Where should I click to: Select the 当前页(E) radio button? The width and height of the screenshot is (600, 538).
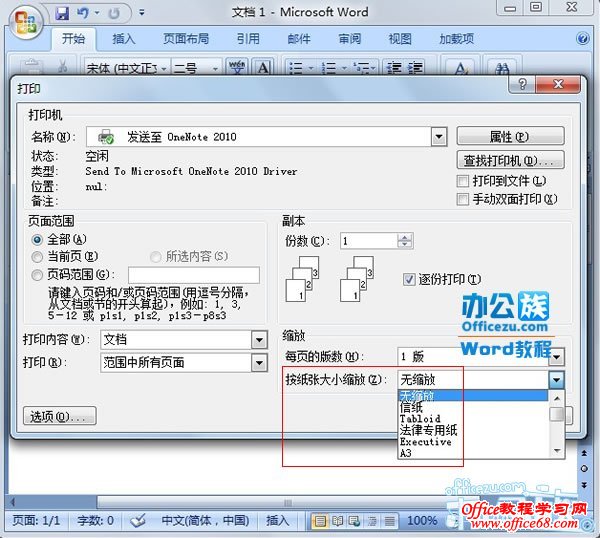coord(37,257)
